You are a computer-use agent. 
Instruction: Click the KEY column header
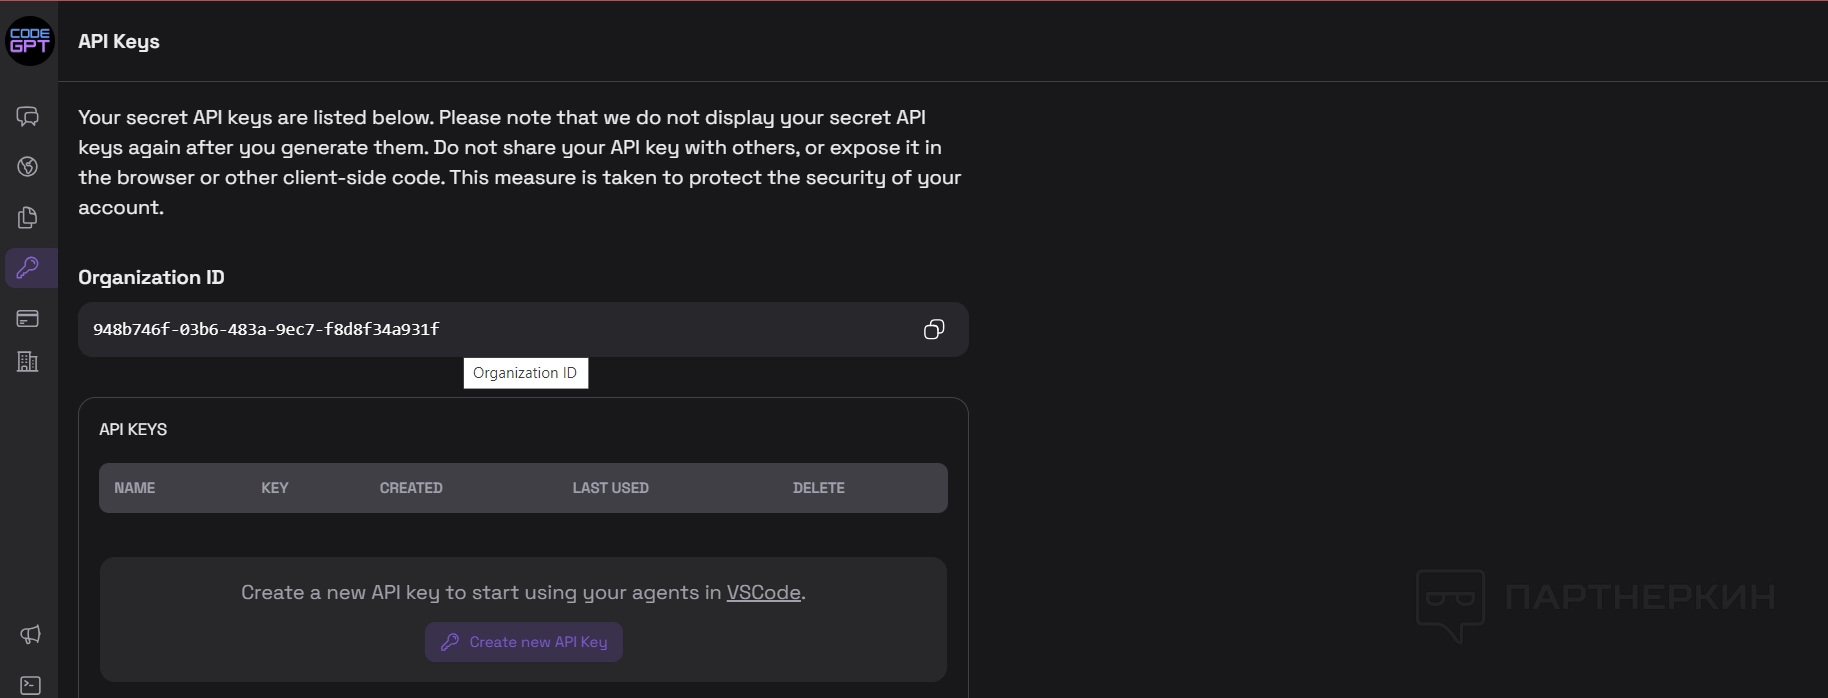275,488
